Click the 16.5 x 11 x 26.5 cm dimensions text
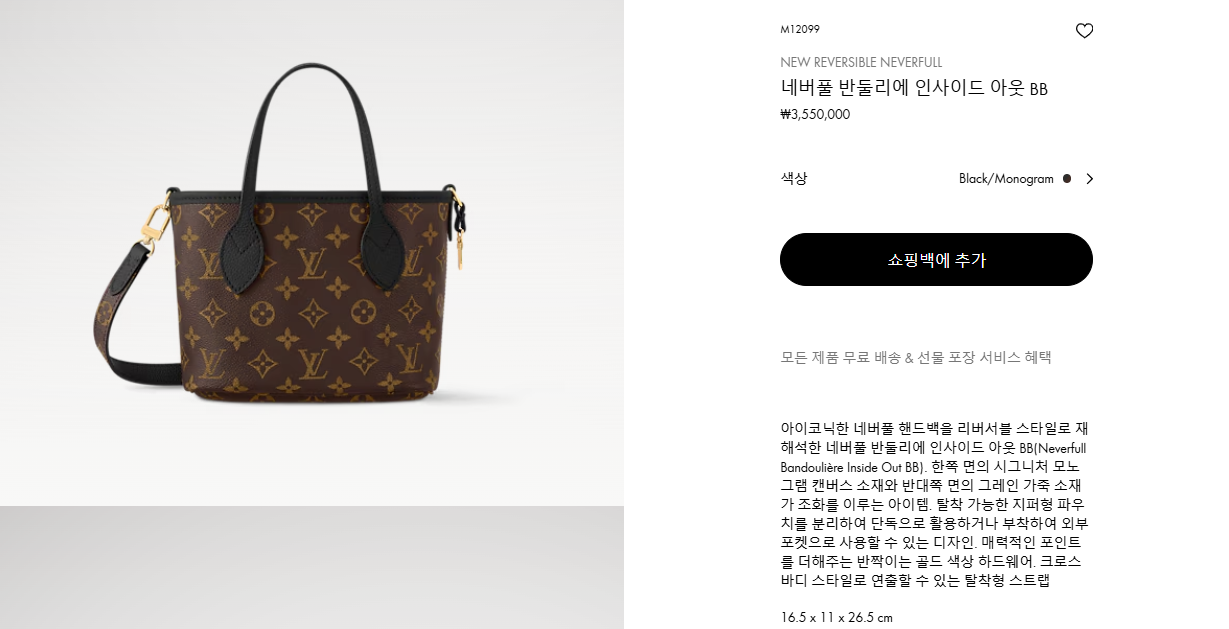1229x629 pixels. [836, 617]
